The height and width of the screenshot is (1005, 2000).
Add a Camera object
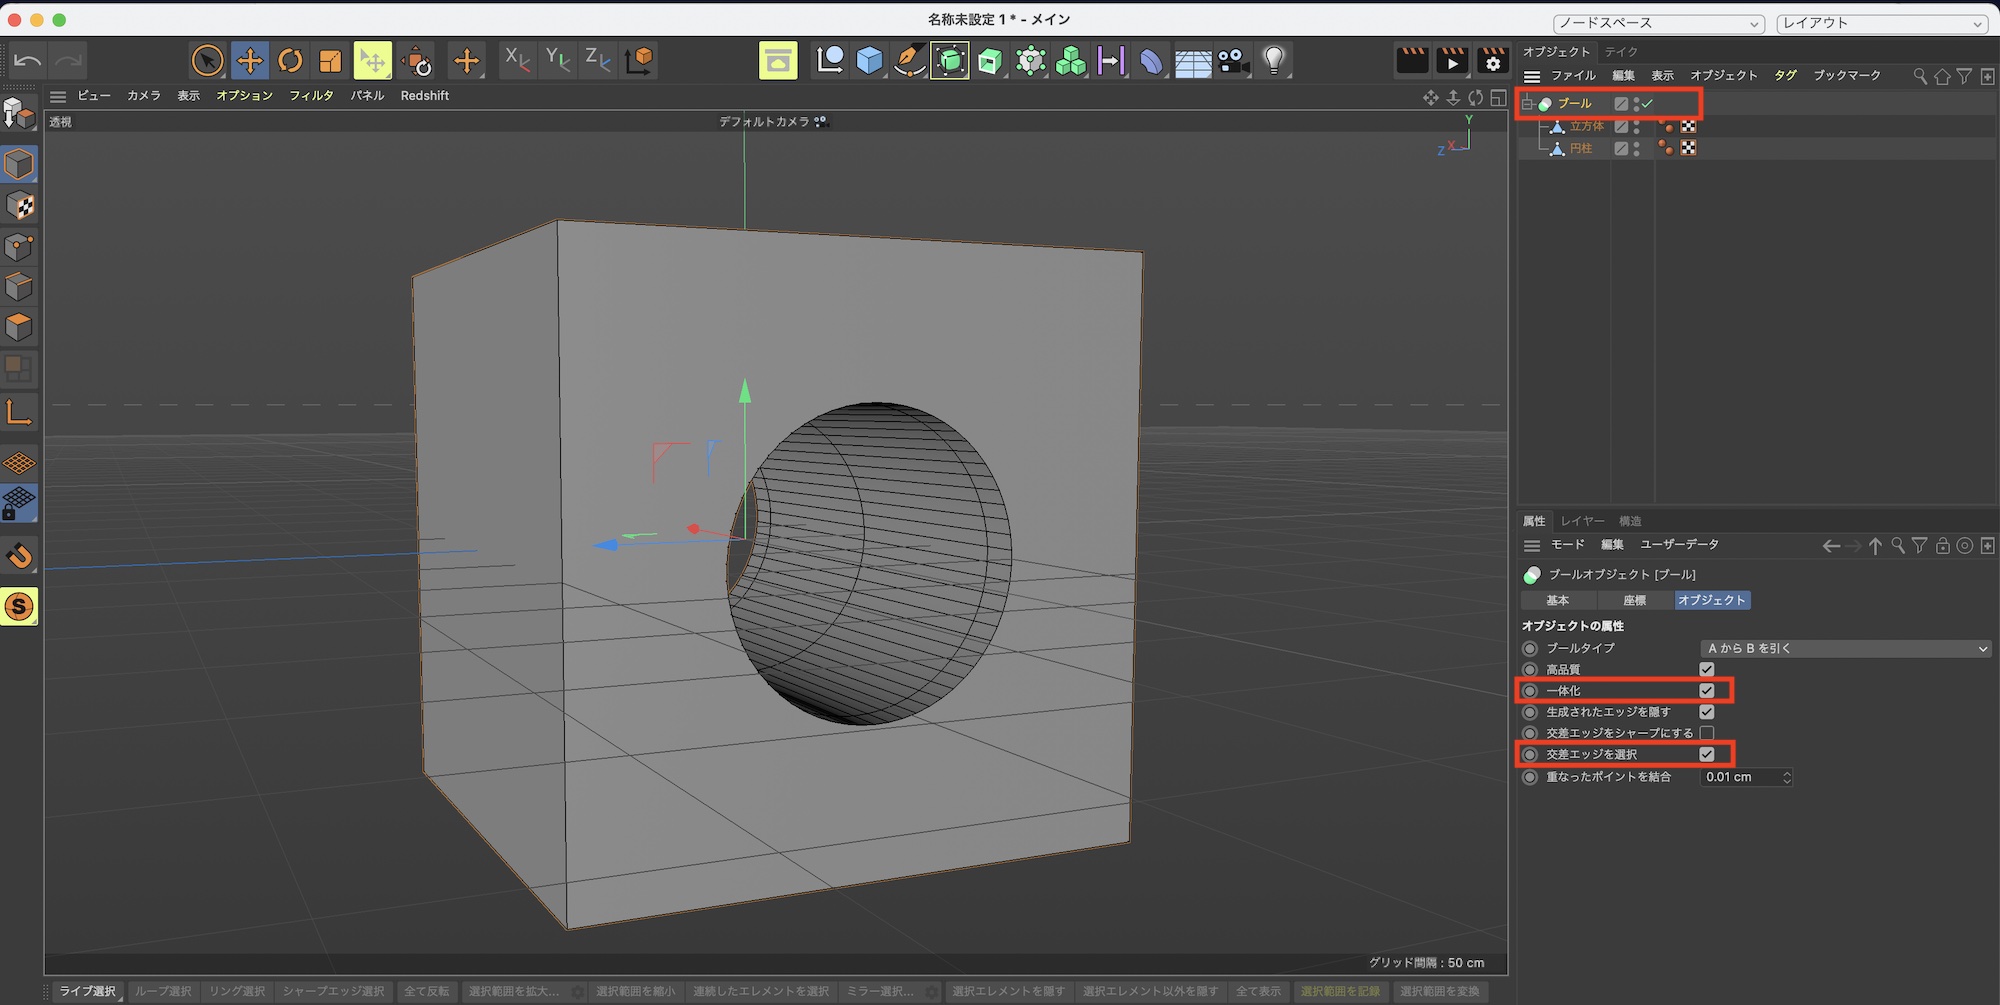tap(1233, 61)
